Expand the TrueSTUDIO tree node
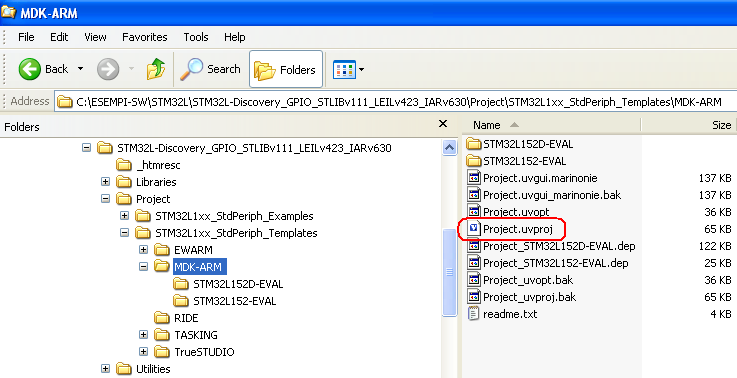 [x=143, y=352]
